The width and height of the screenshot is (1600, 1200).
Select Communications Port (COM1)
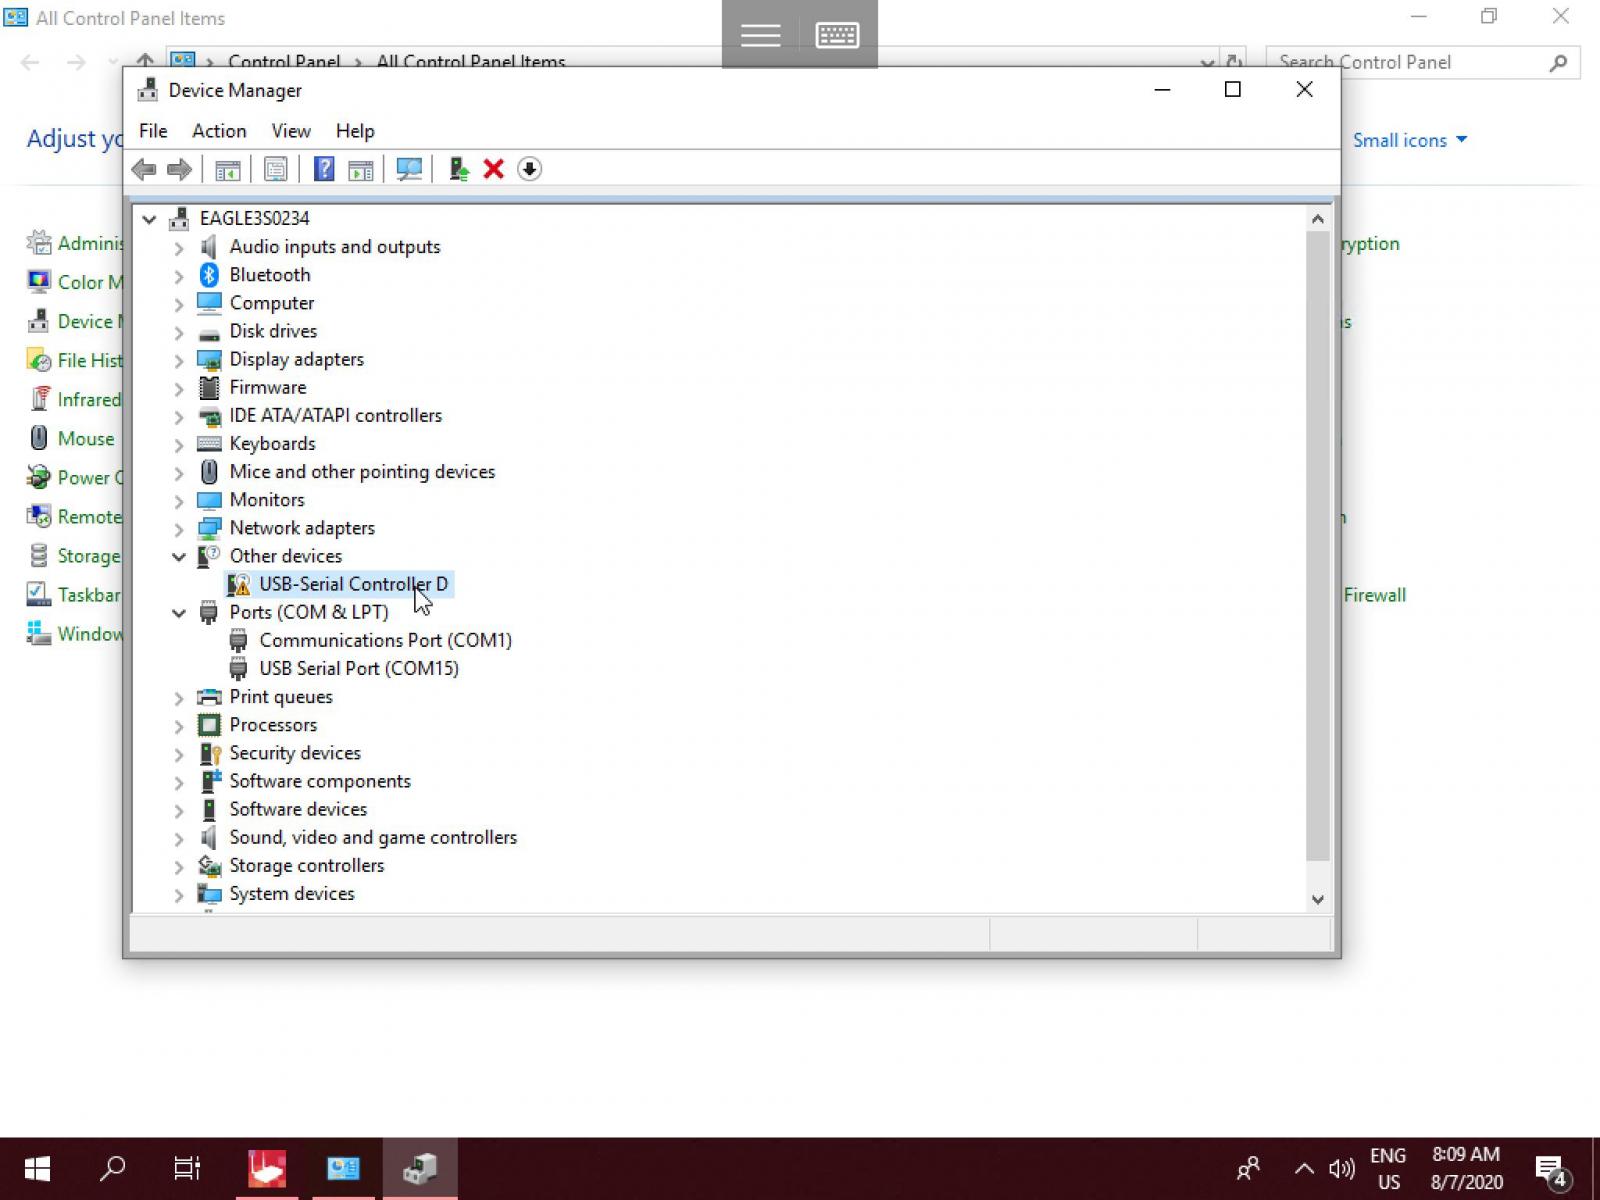click(x=385, y=640)
